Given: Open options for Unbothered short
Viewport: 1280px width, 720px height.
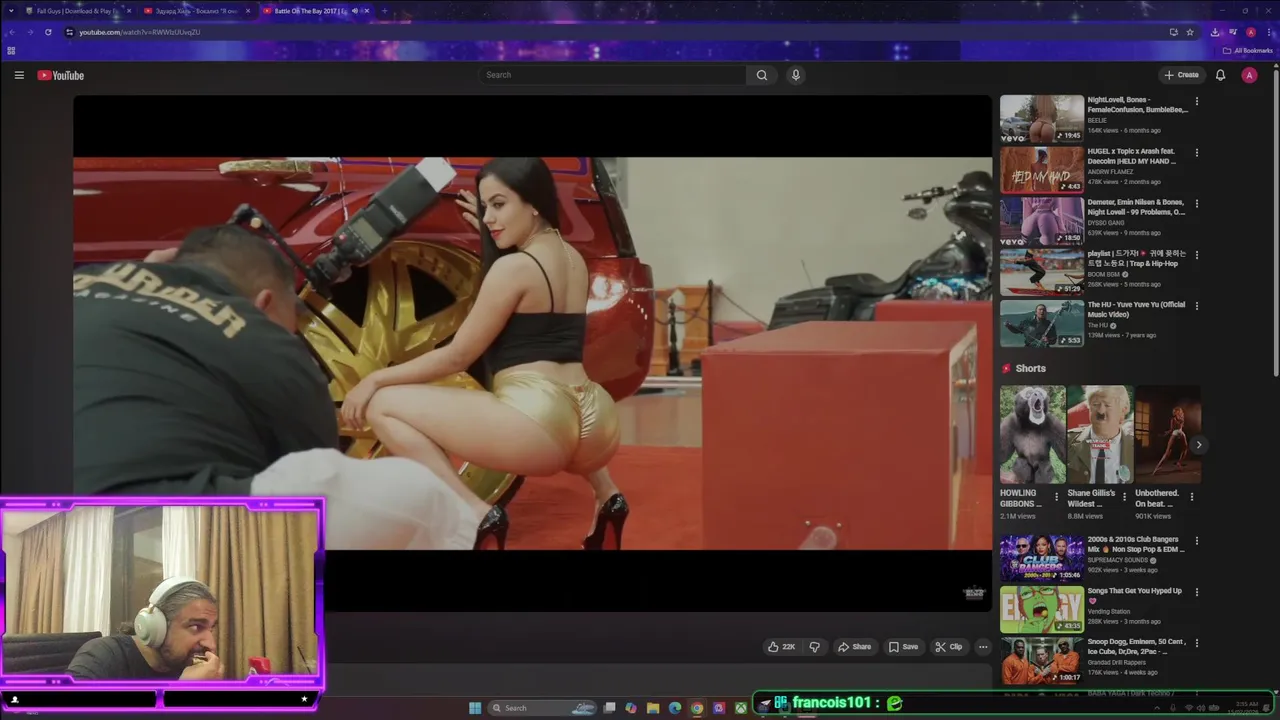Looking at the screenshot, I should click(1191, 497).
